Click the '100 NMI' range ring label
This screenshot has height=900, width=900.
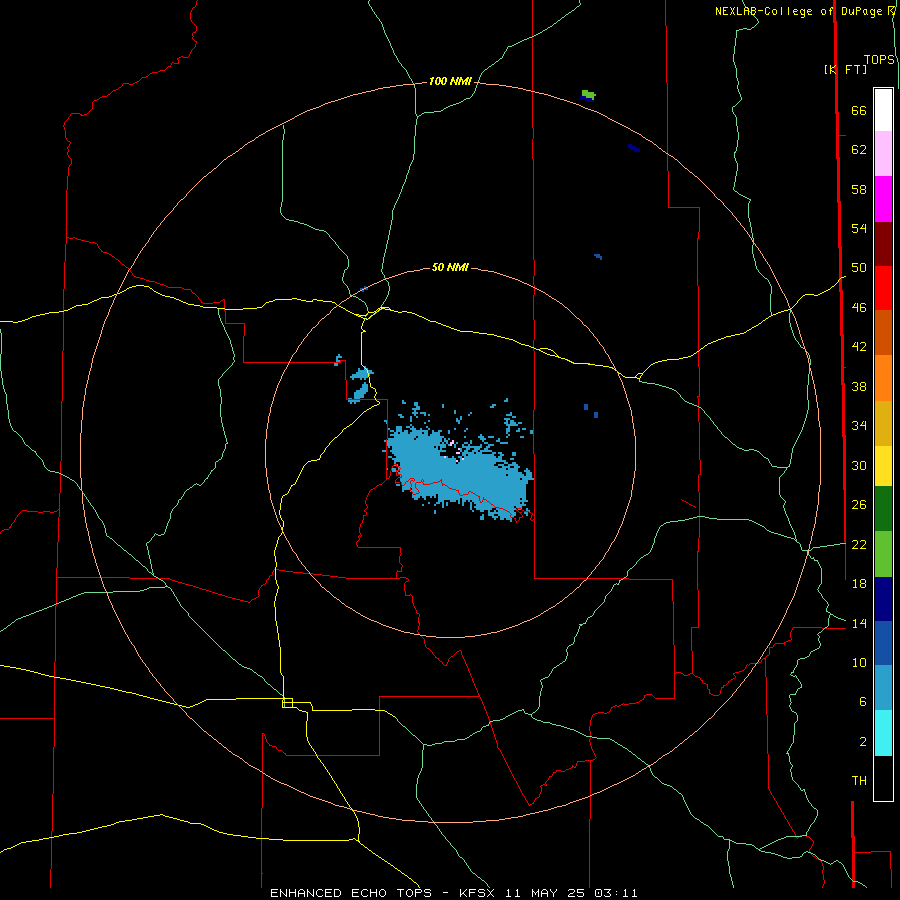click(x=450, y=82)
